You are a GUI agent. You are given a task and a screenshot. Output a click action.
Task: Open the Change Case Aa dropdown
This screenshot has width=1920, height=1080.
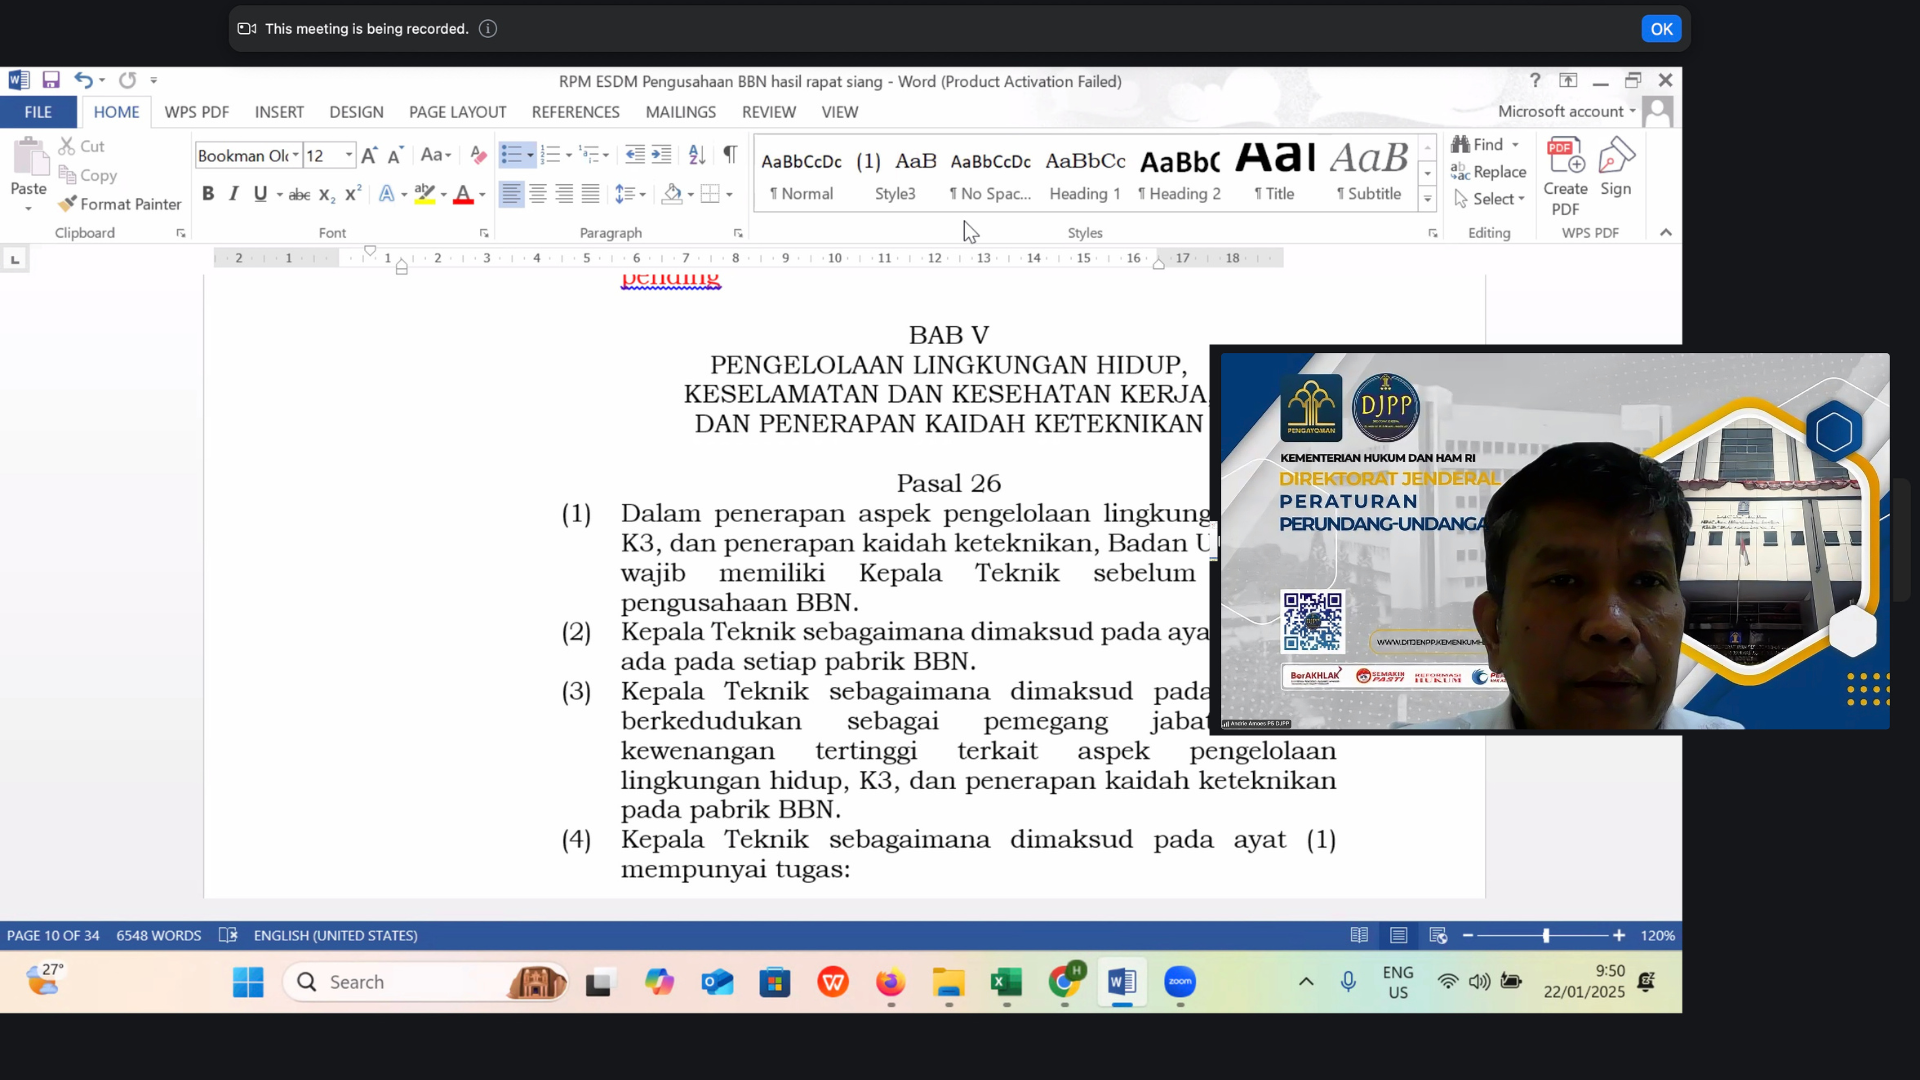[x=436, y=155]
